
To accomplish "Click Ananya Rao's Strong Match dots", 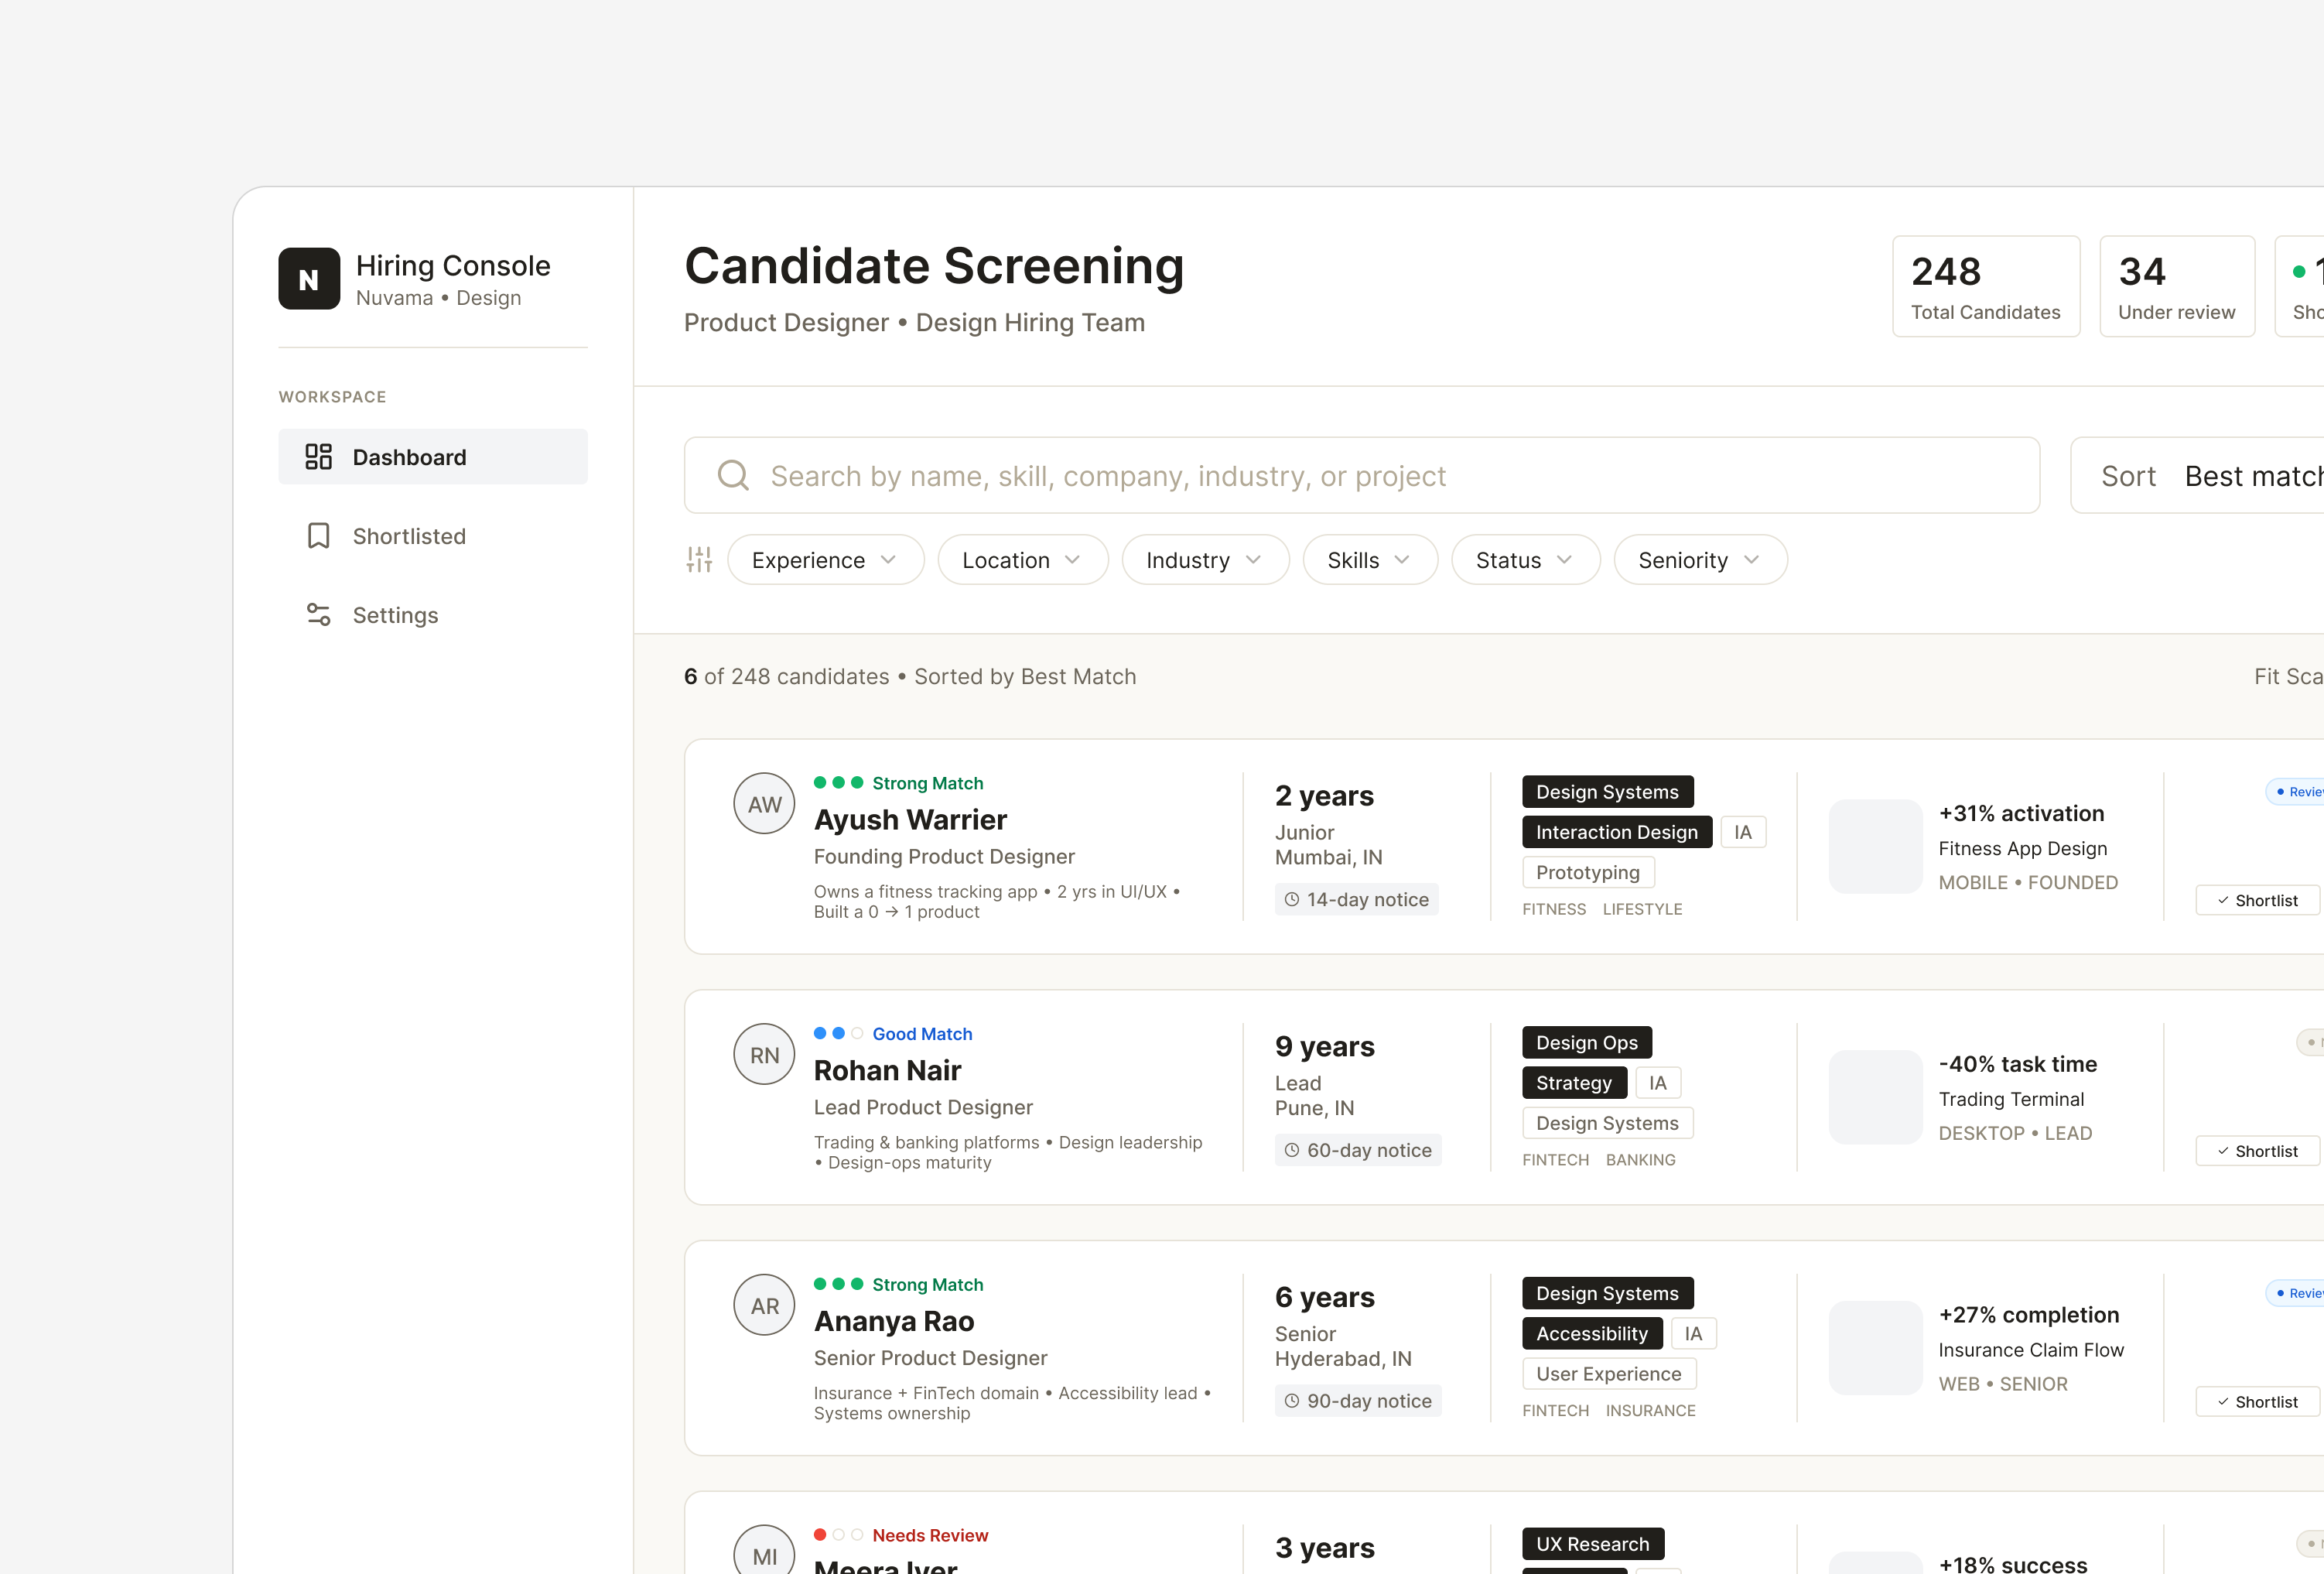I will [x=838, y=1285].
